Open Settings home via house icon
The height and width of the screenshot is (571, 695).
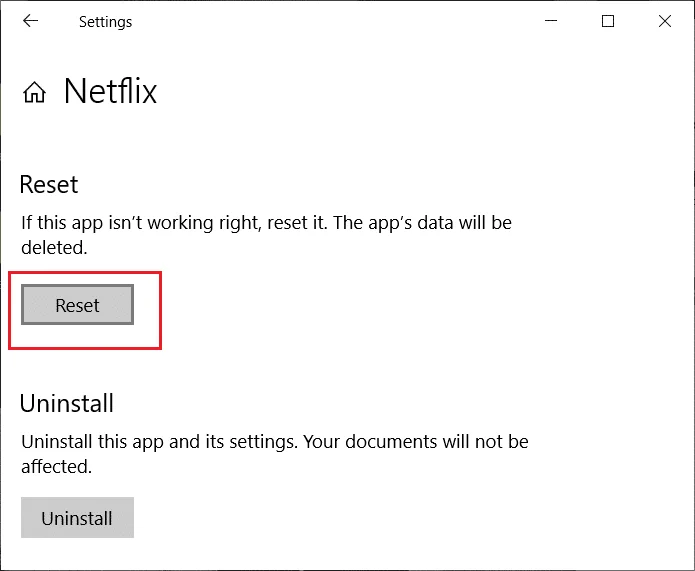(x=34, y=92)
